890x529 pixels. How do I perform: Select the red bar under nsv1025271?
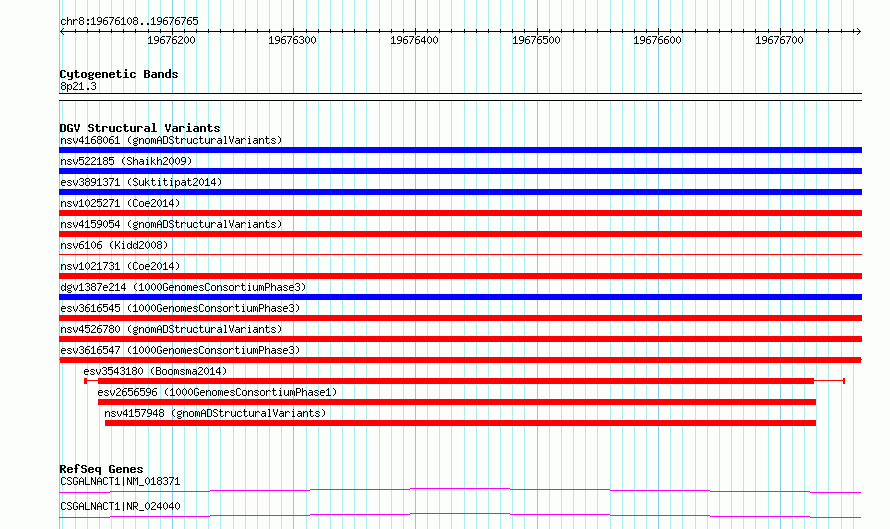[460, 213]
